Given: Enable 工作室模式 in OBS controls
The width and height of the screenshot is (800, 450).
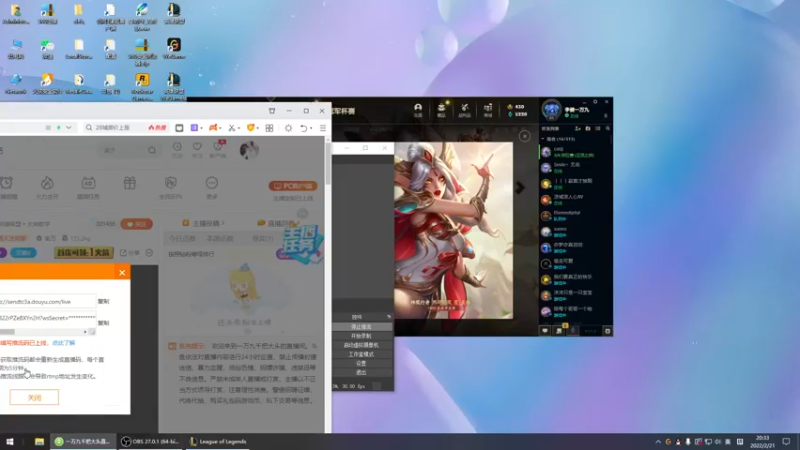Looking at the screenshot, I should 361,354.
